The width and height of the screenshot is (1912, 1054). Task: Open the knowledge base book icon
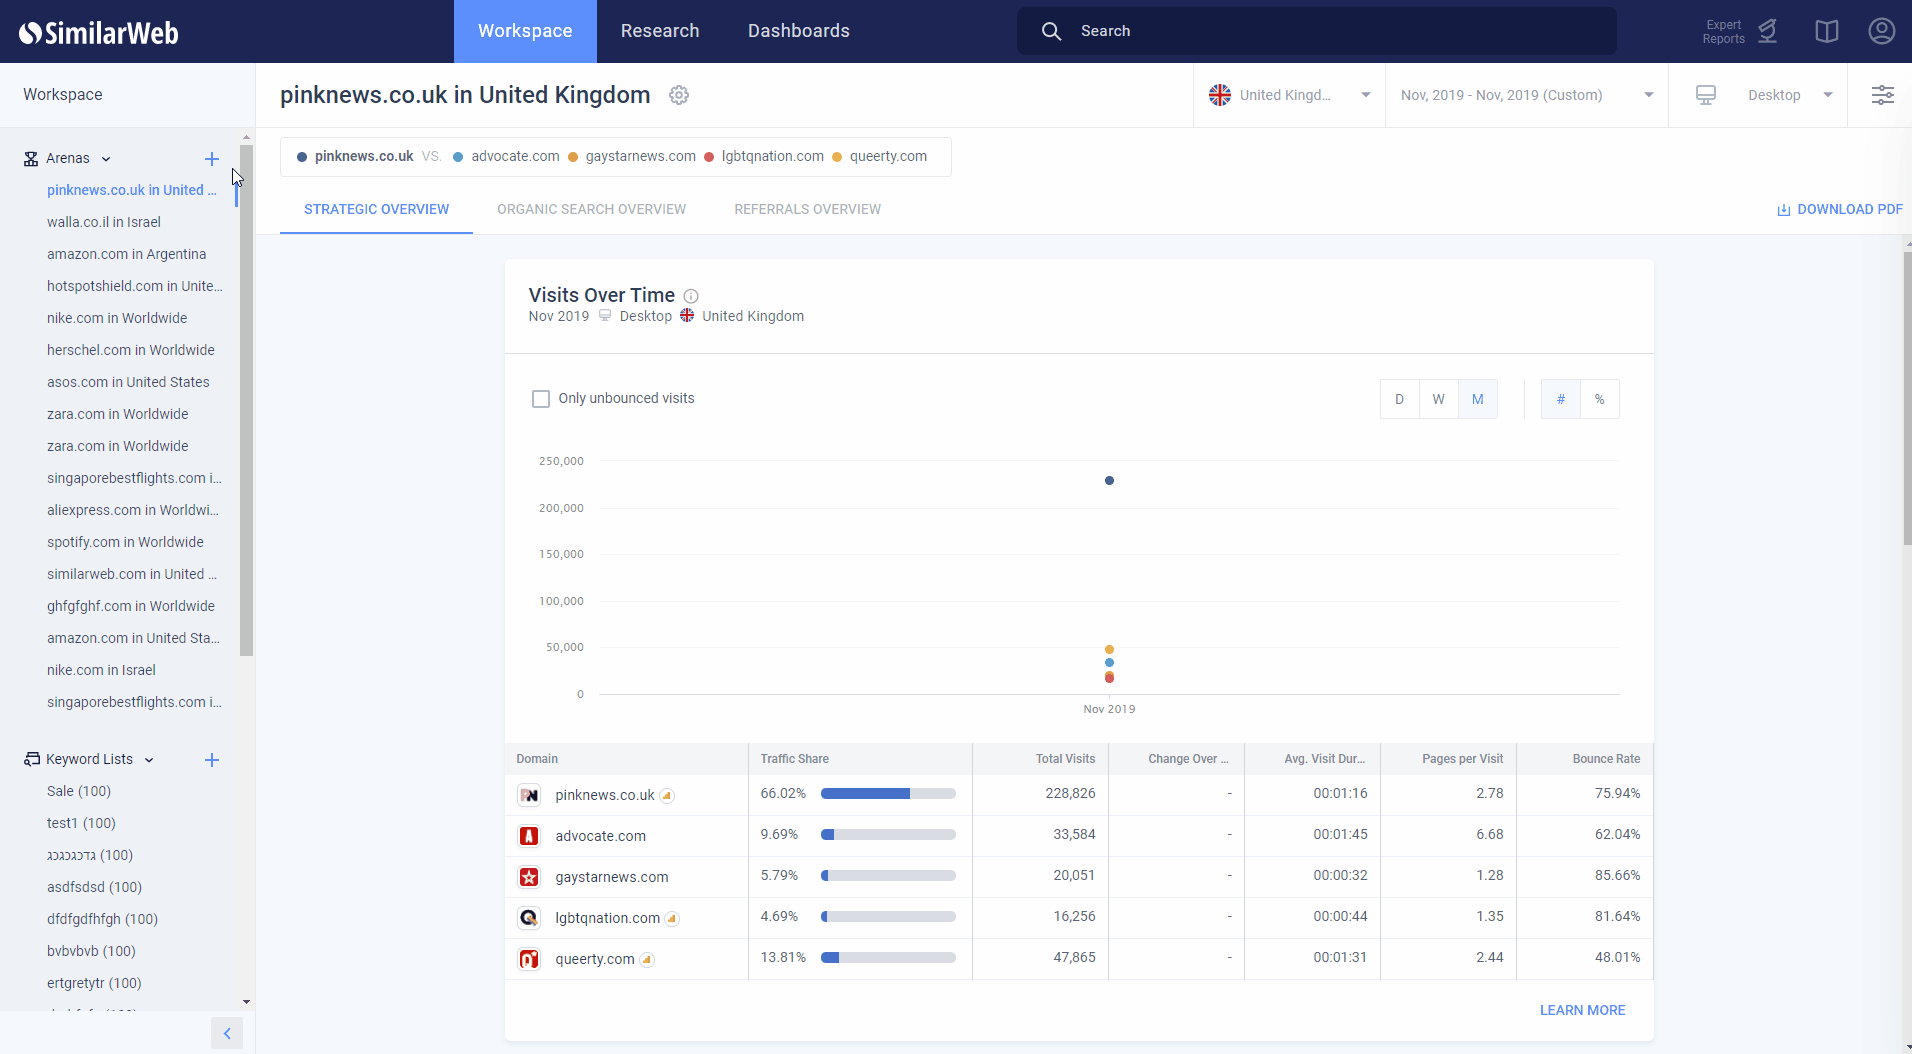1826,31
